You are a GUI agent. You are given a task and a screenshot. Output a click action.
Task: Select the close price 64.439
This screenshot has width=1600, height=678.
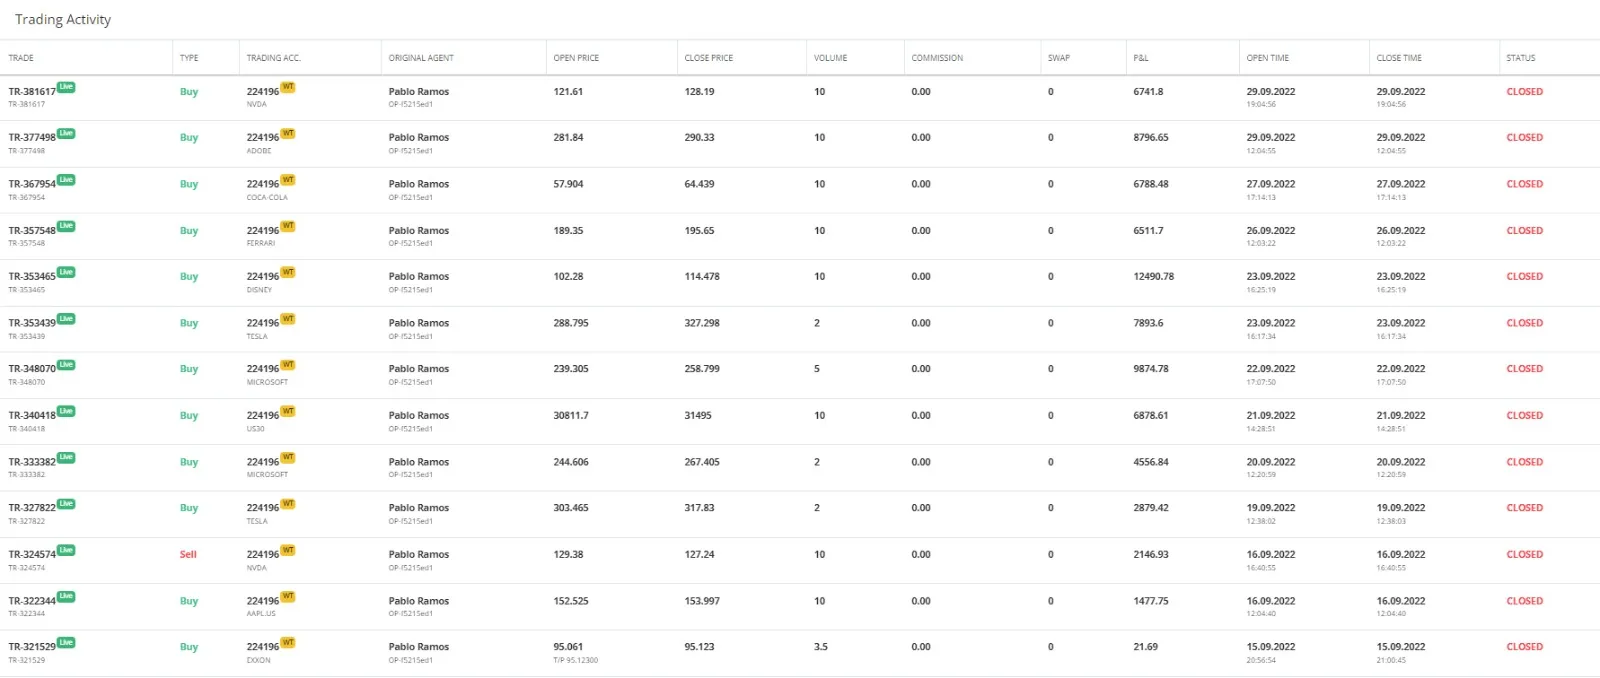[700, 184]
